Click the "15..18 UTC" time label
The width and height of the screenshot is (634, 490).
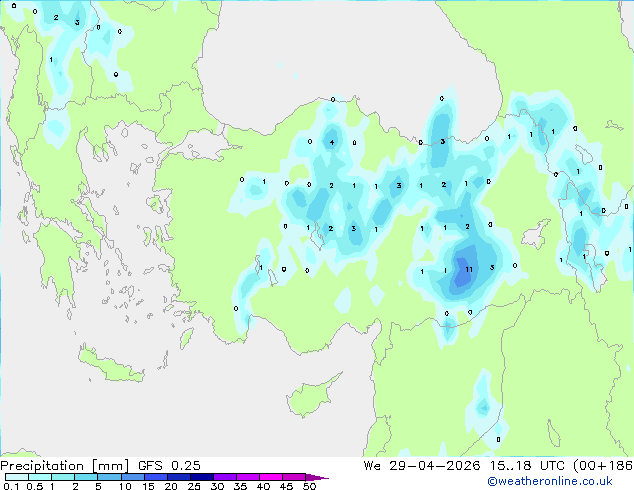tap(527, 466)
